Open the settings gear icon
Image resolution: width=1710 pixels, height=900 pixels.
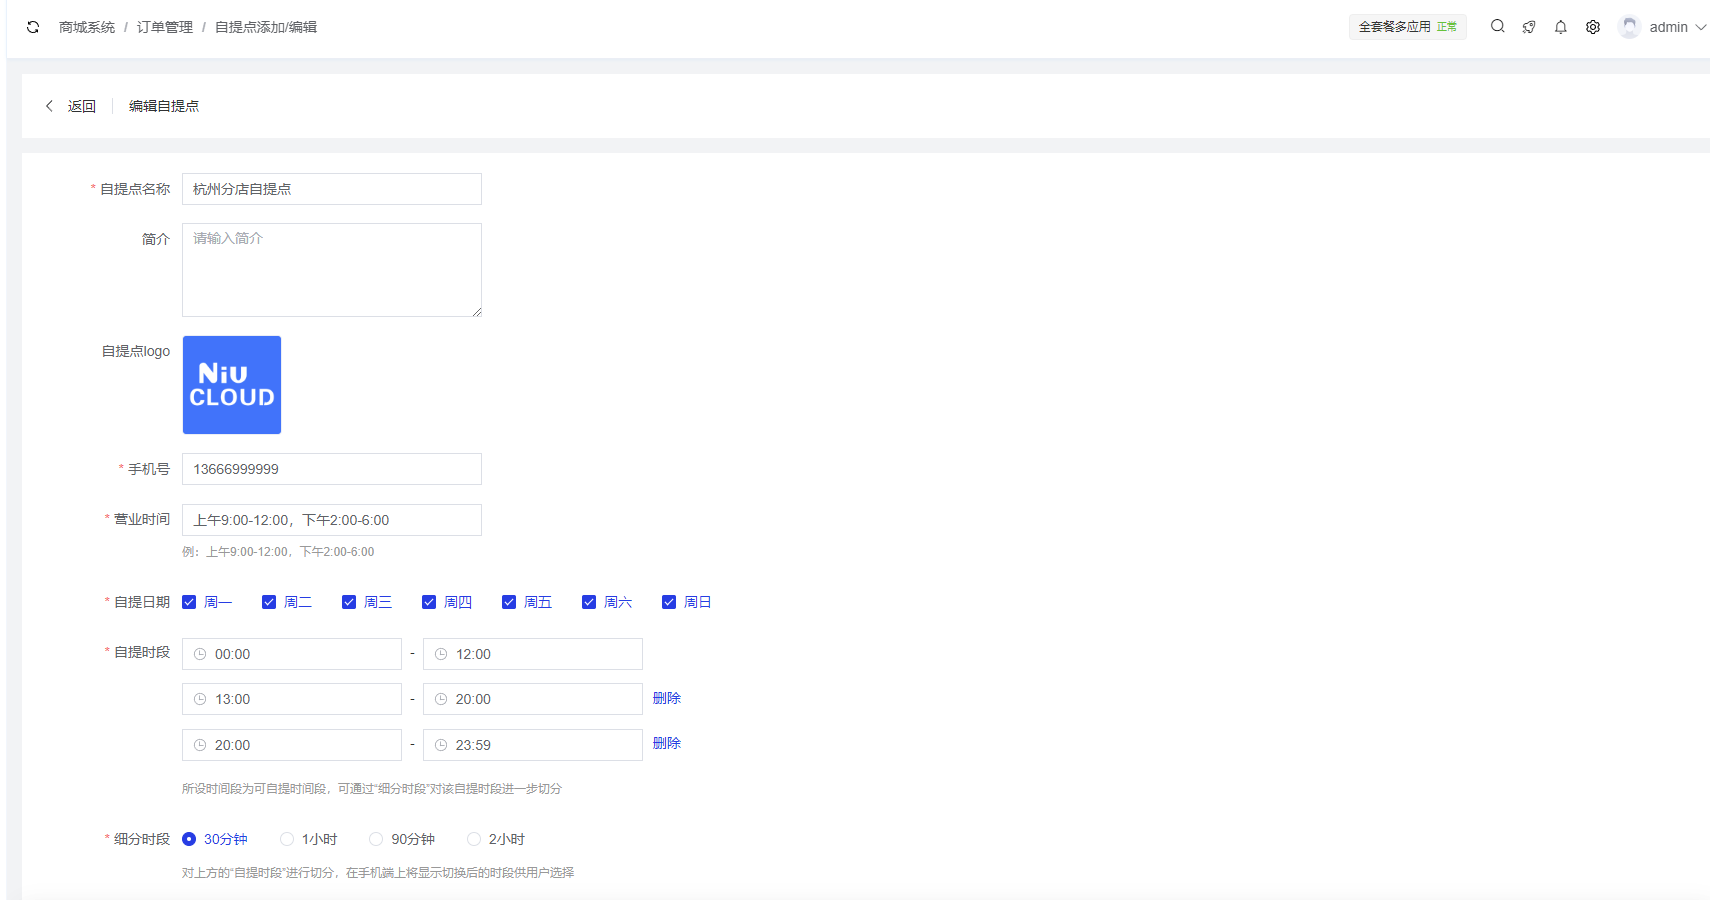pyautogui.click(x=1593, y=27)
